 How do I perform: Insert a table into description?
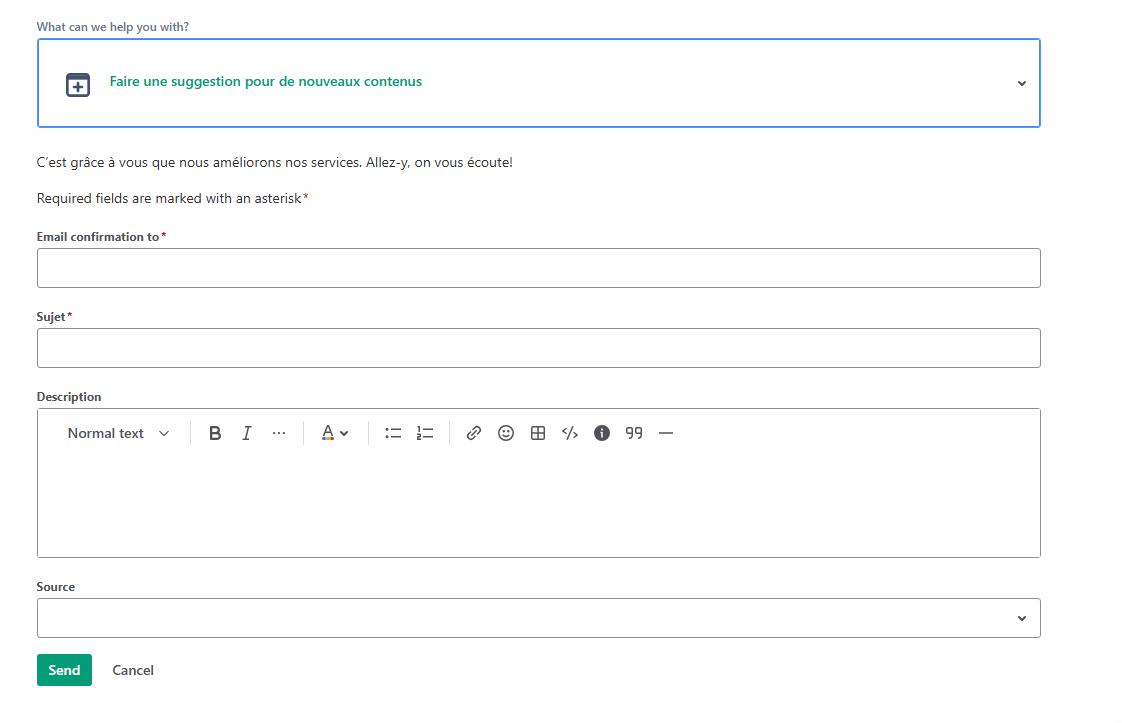coord(538,433)
